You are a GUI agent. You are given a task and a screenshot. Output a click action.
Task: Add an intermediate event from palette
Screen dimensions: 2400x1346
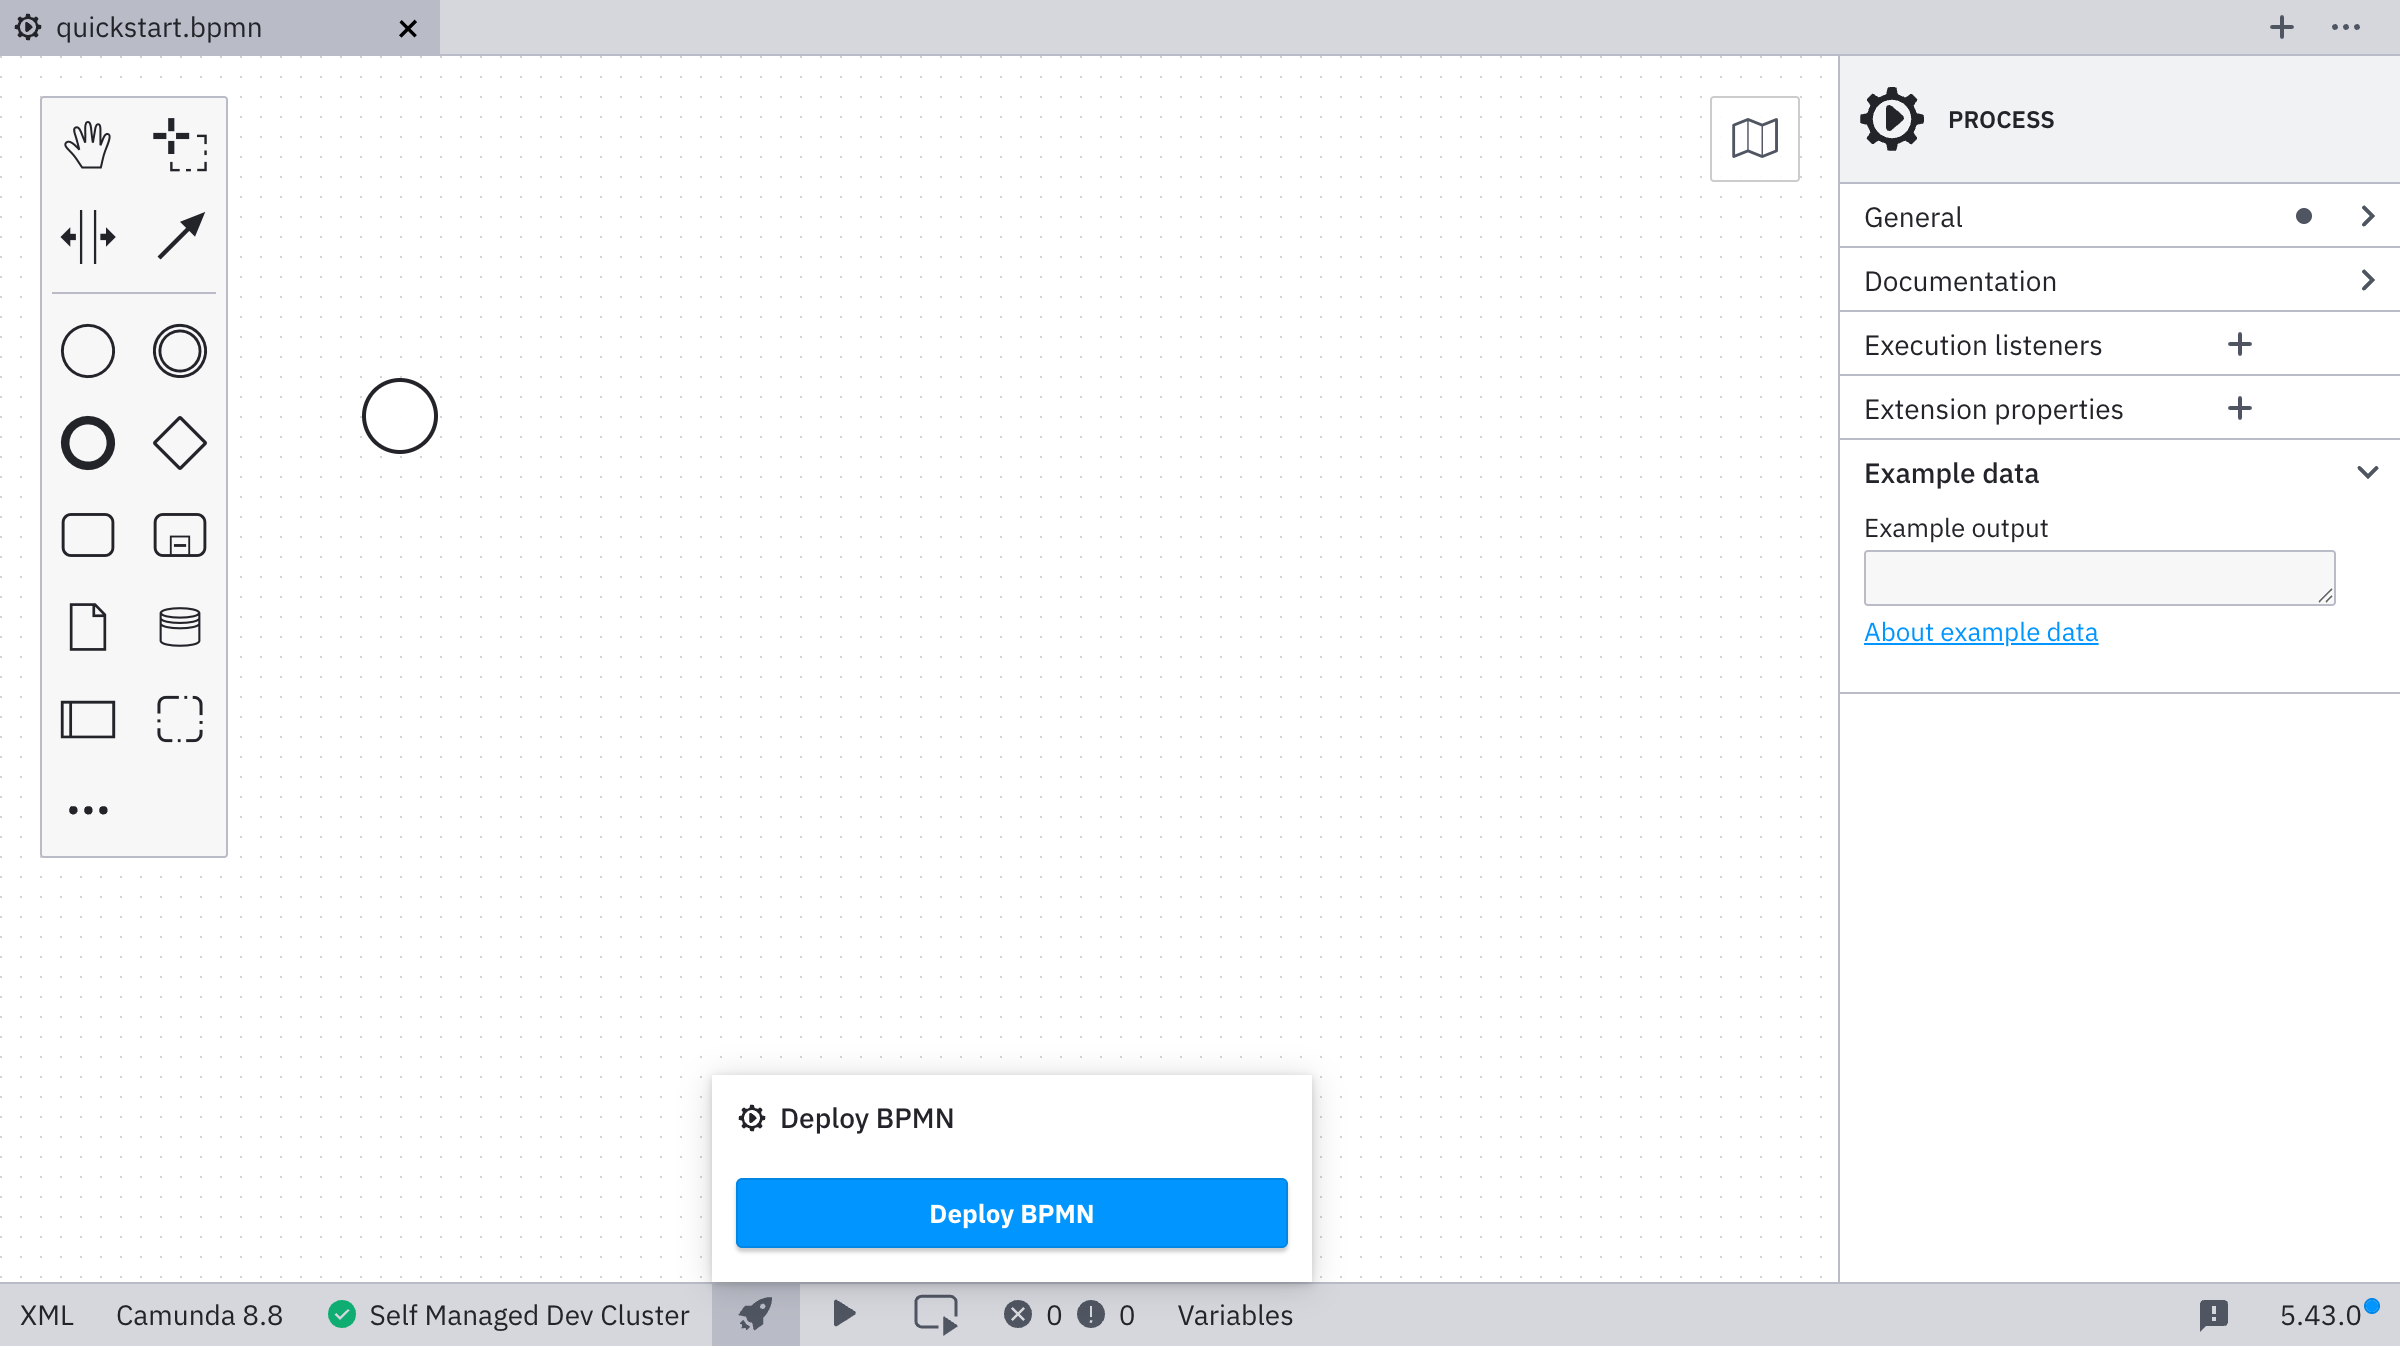[180, 351]
